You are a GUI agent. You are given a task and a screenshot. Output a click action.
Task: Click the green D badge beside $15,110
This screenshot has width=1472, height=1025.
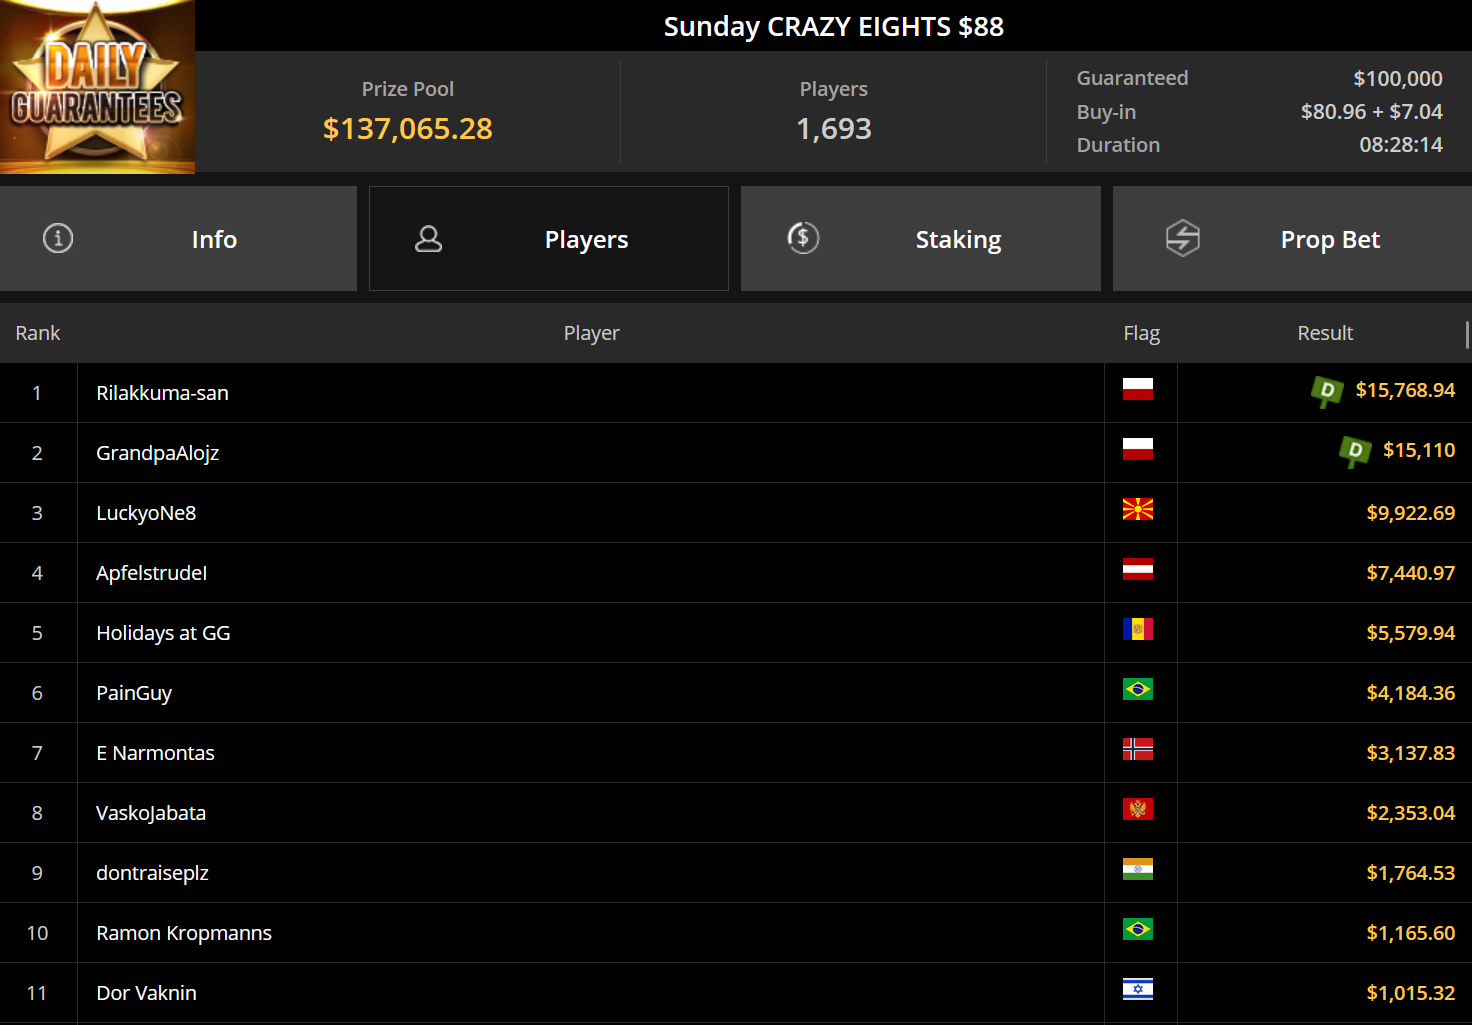(x=1355, y=451)
